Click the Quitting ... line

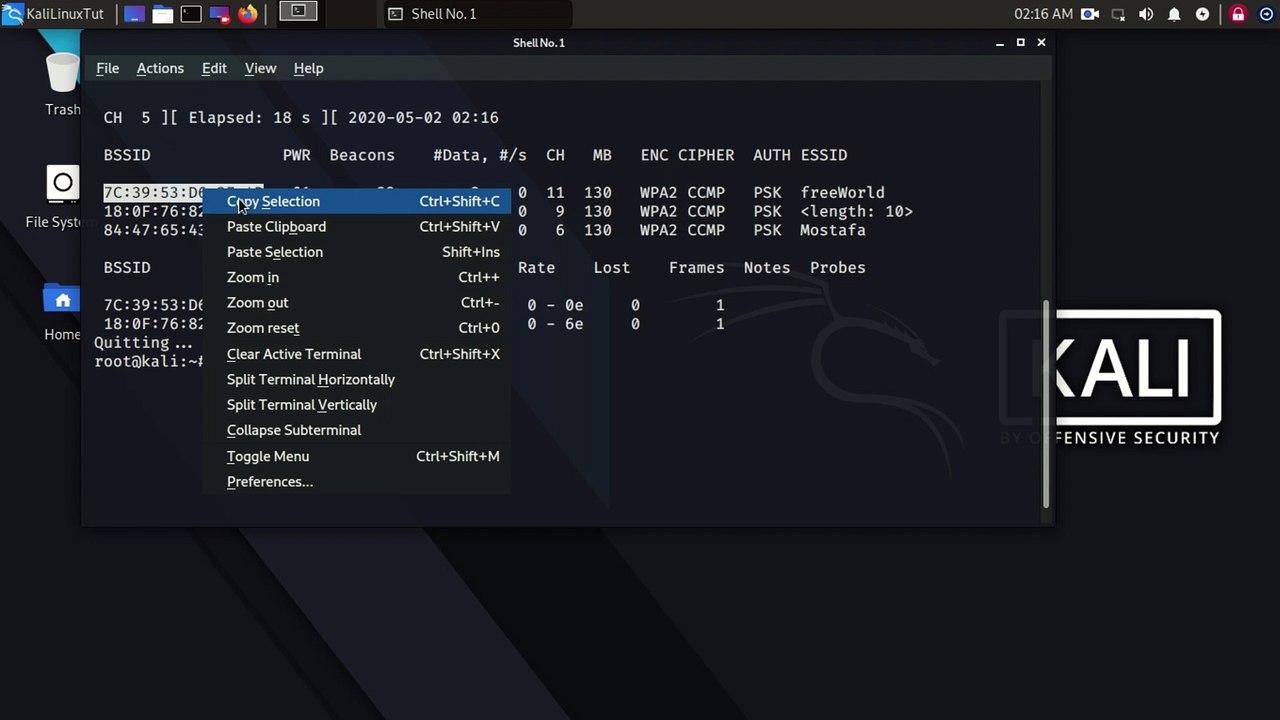point(144,343)
